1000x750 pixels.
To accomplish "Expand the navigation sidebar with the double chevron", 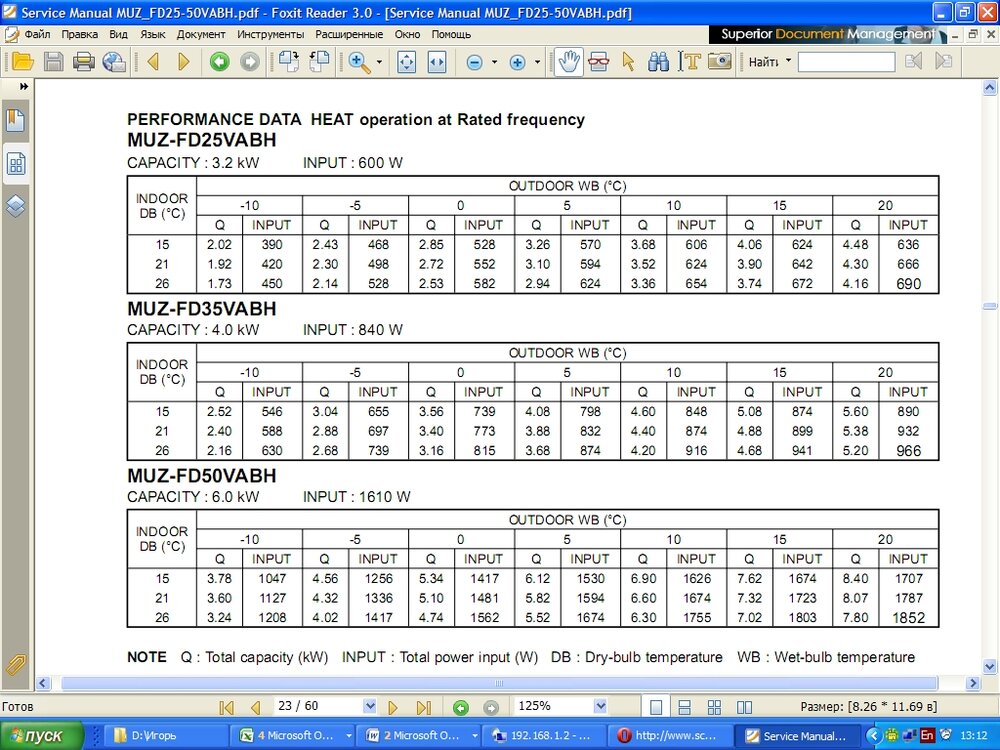I will point(24,86).
